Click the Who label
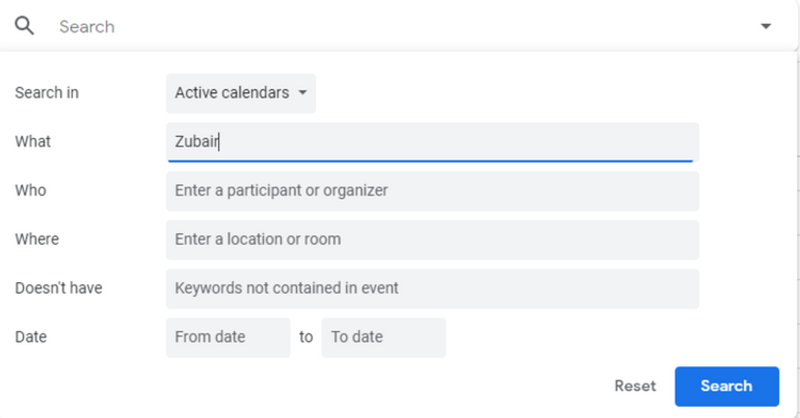This screenshot has width=800, height=418. point(31,190)
